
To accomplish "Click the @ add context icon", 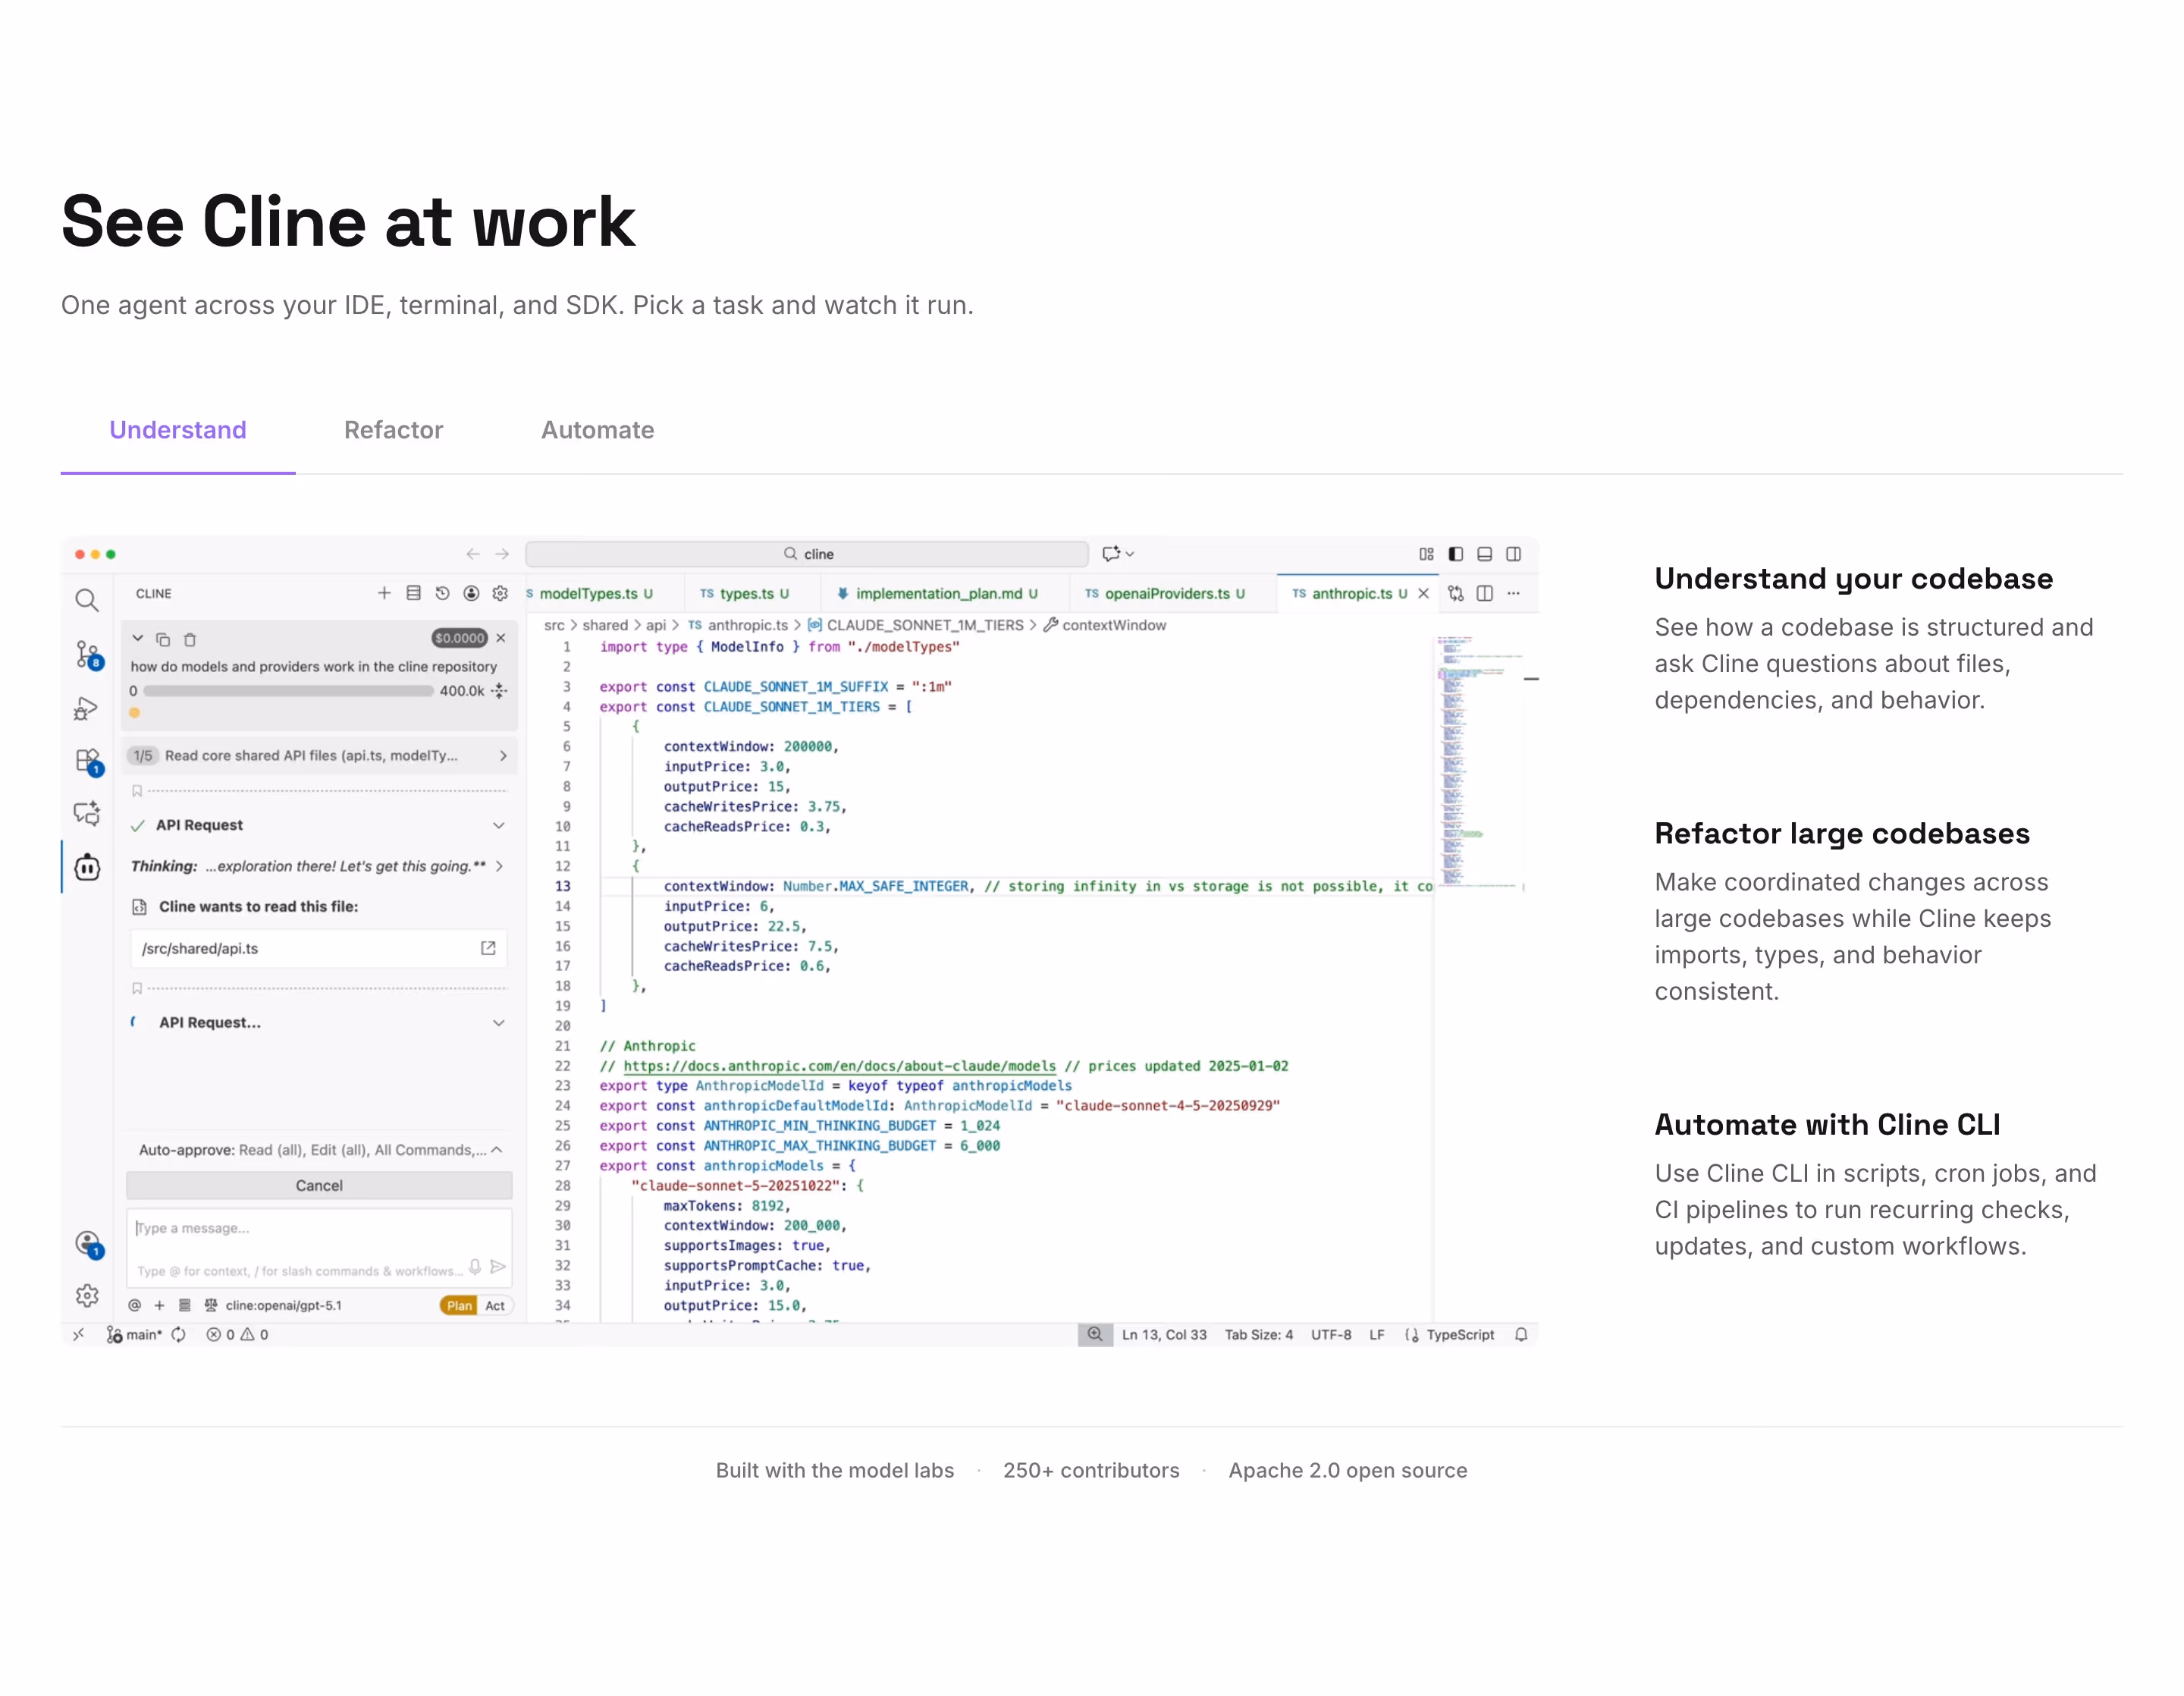I will (x=134, y=1305).
